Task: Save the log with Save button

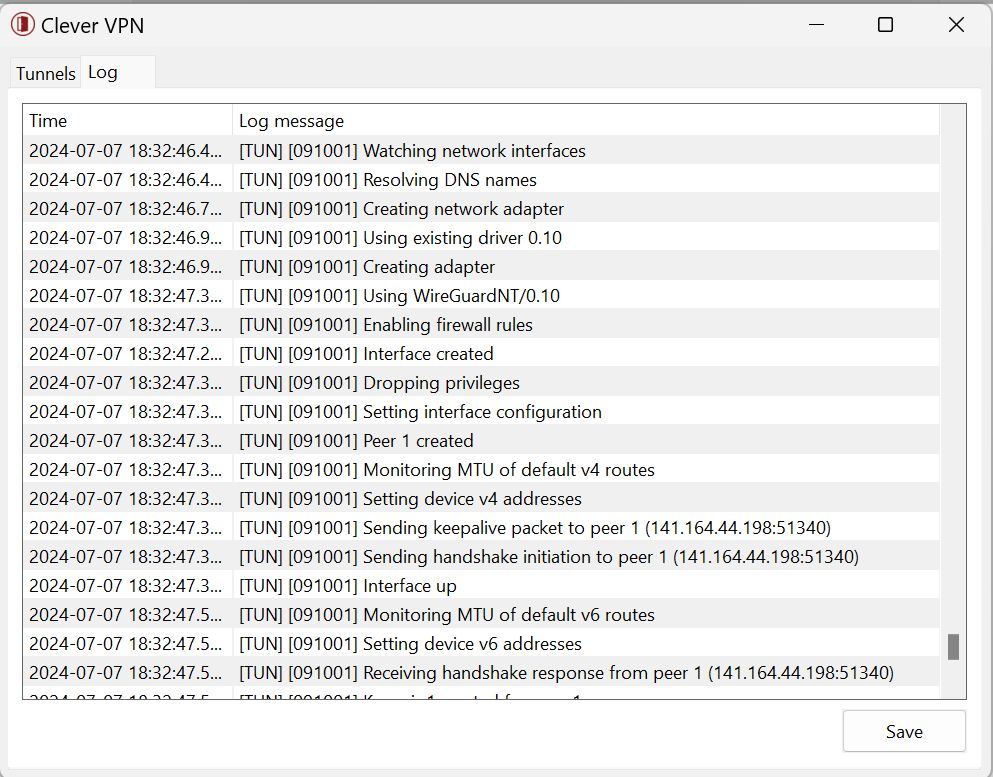Action: coord(904,731)
